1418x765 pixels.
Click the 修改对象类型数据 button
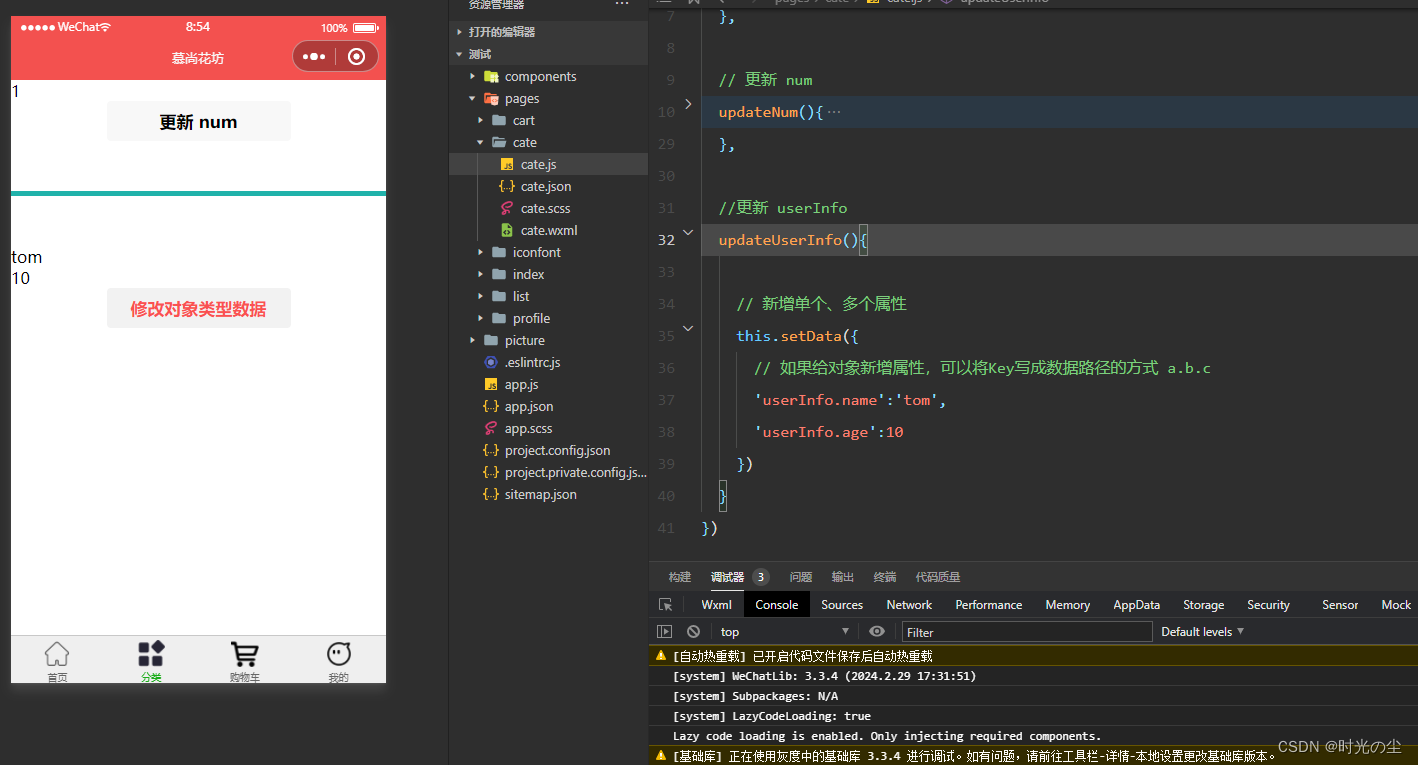point(199,308)
